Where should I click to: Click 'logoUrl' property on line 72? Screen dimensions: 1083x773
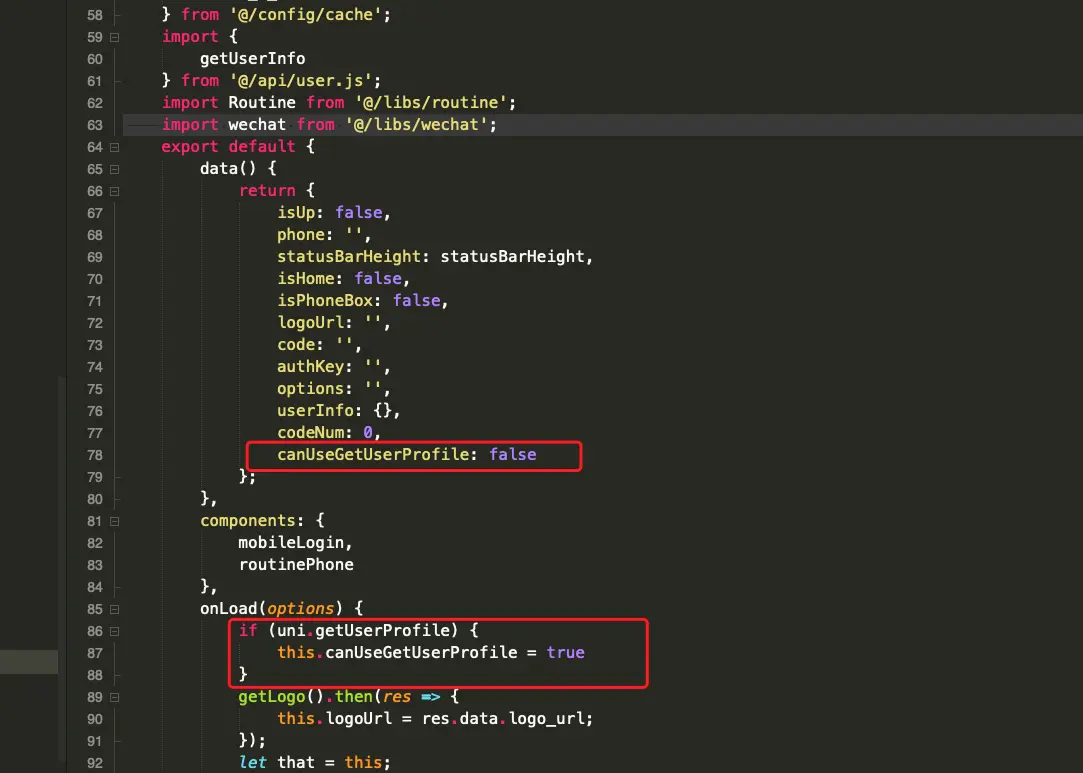310,323
